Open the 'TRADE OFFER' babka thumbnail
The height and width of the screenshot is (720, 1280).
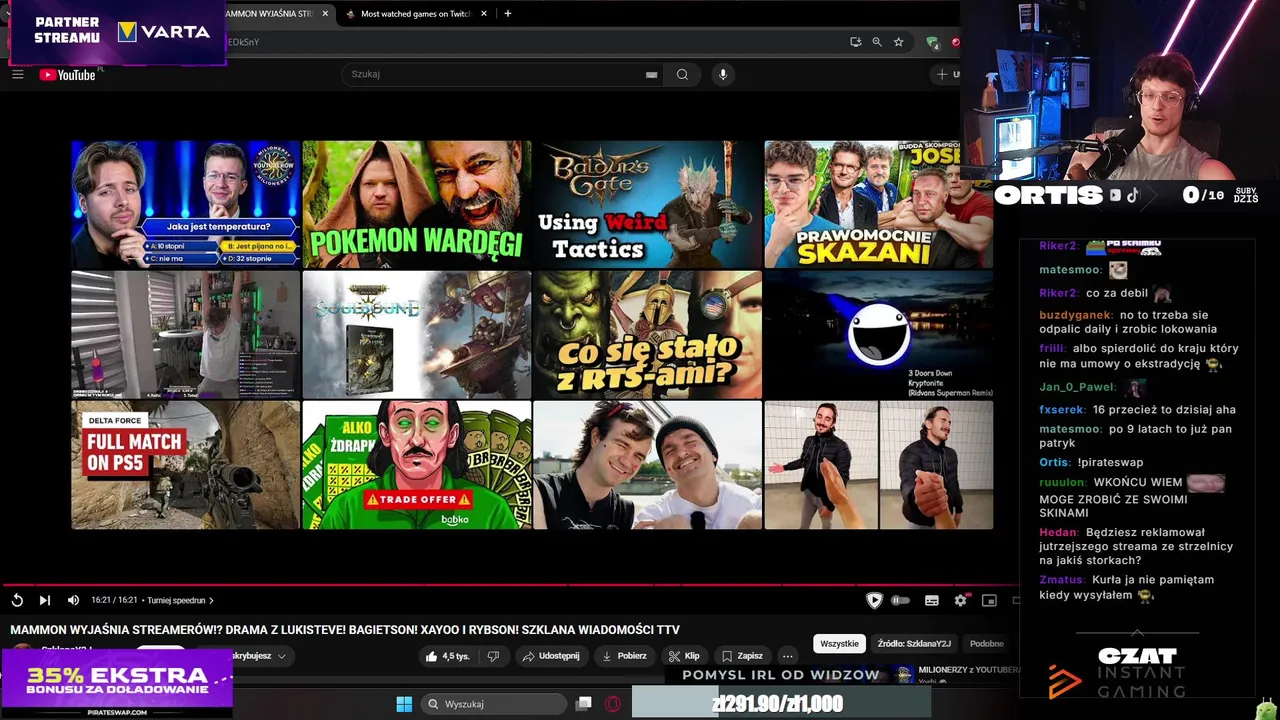[x=417, y=465]
